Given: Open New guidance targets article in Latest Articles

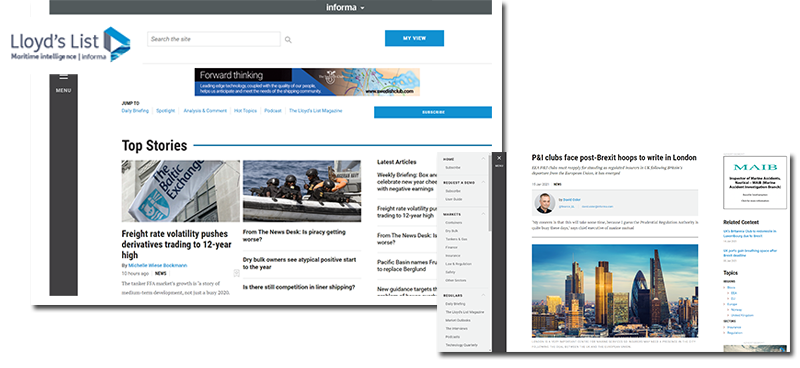Looking at the screenshot, I should coord(408,292).
